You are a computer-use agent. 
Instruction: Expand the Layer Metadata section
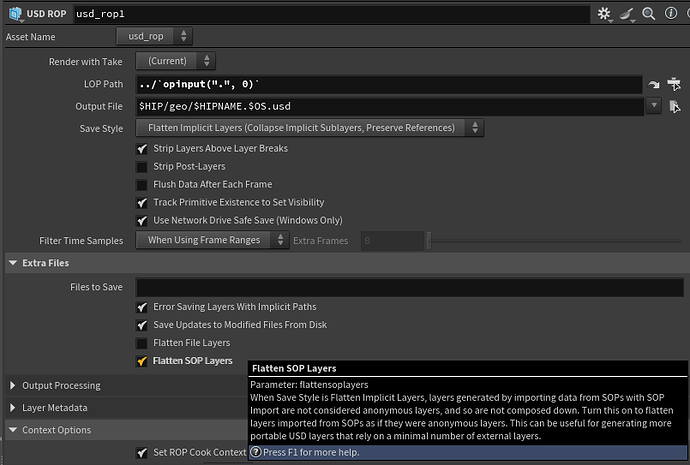coord(13,408)
